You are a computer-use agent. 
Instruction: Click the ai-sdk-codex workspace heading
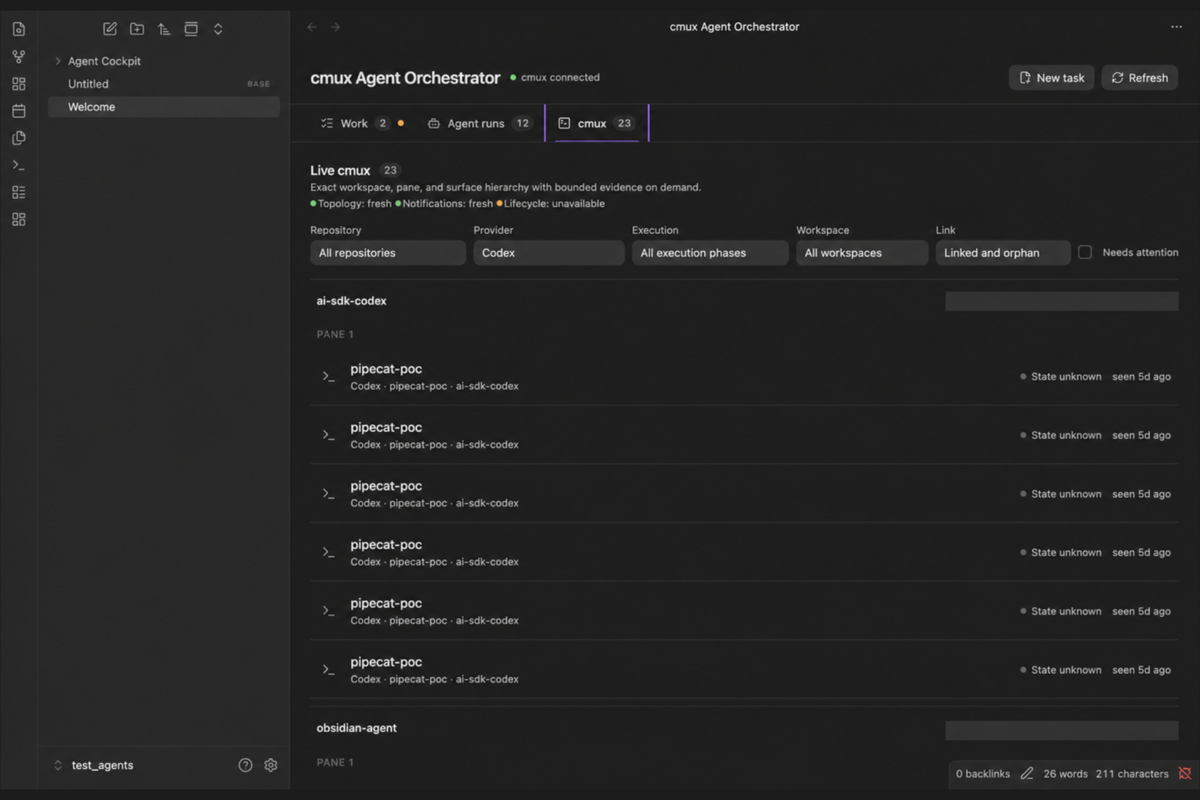pyautogui.click(x=351, y=301)
